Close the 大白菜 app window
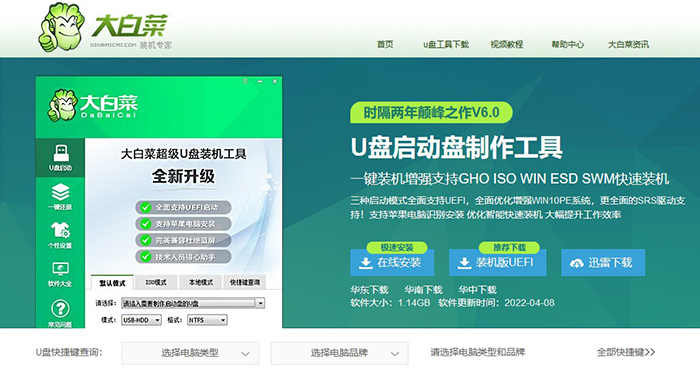700x375 pixels. point(275,81)
